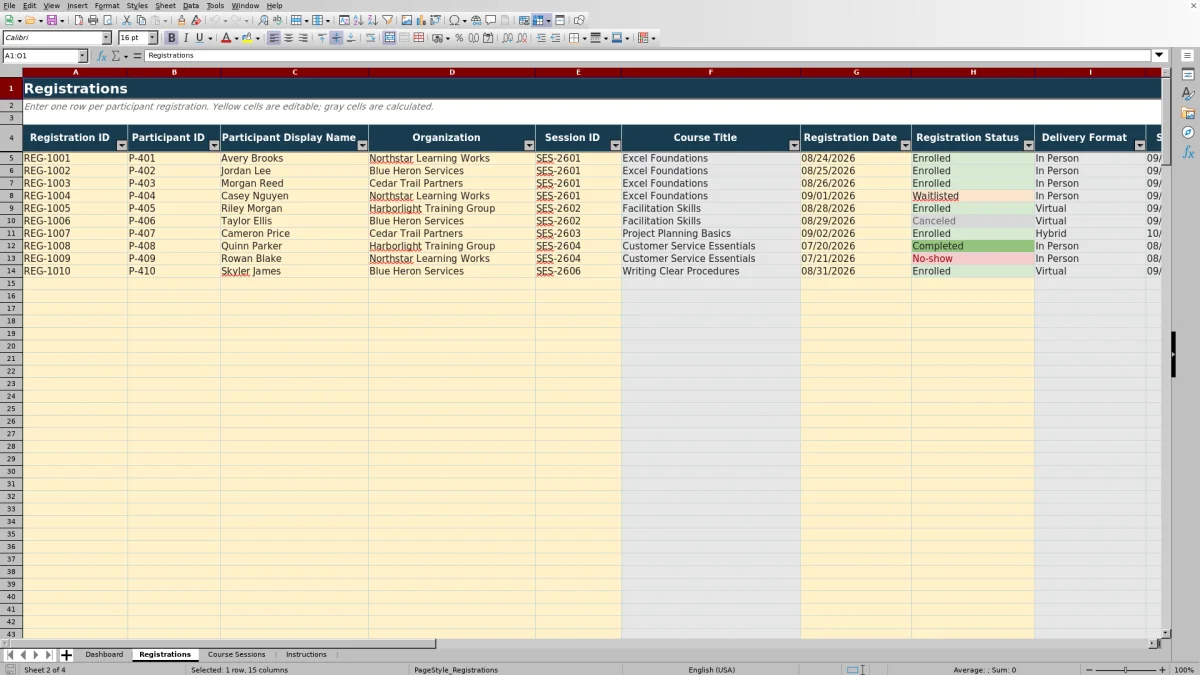The image size is (1200, 675).
Task: Format as percent icon
Action: tap(459, 38)
